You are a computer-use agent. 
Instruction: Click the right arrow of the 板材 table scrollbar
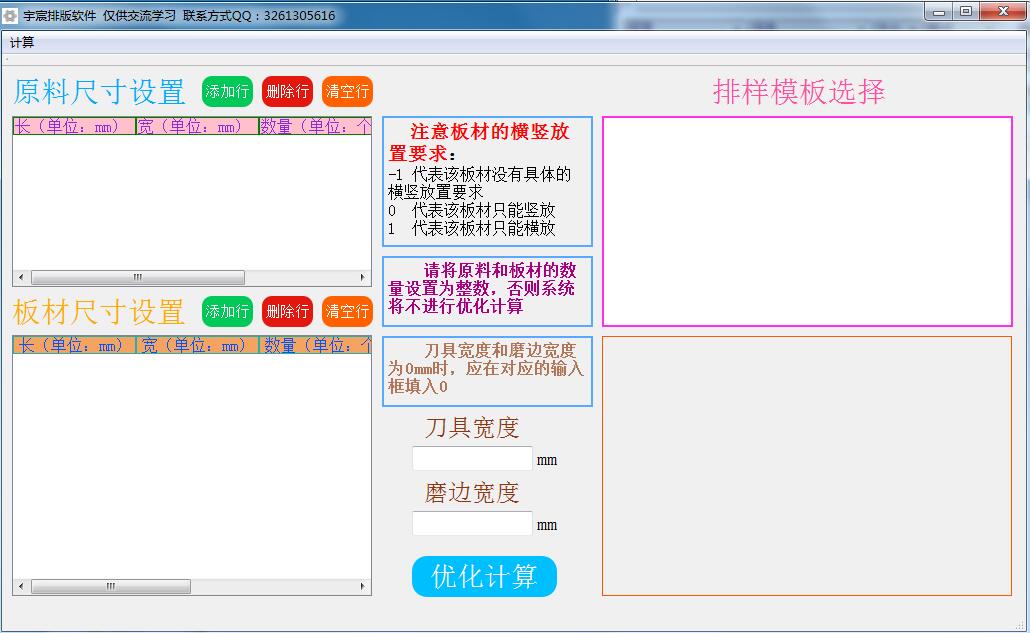(x=364, y=587)
